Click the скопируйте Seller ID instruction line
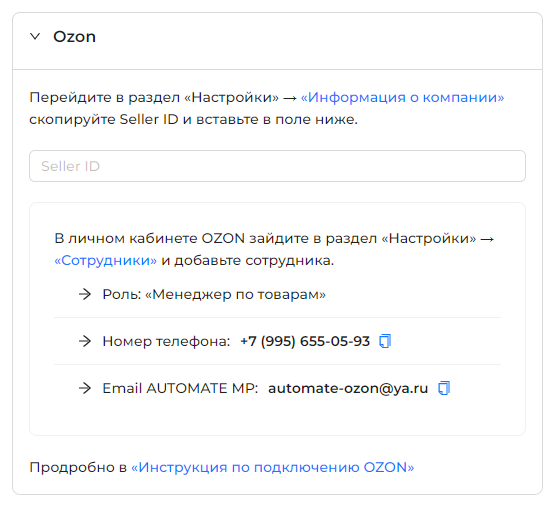The width and height of the screenshot is (557, 509). pyautogui.click(x=193, y=119)
